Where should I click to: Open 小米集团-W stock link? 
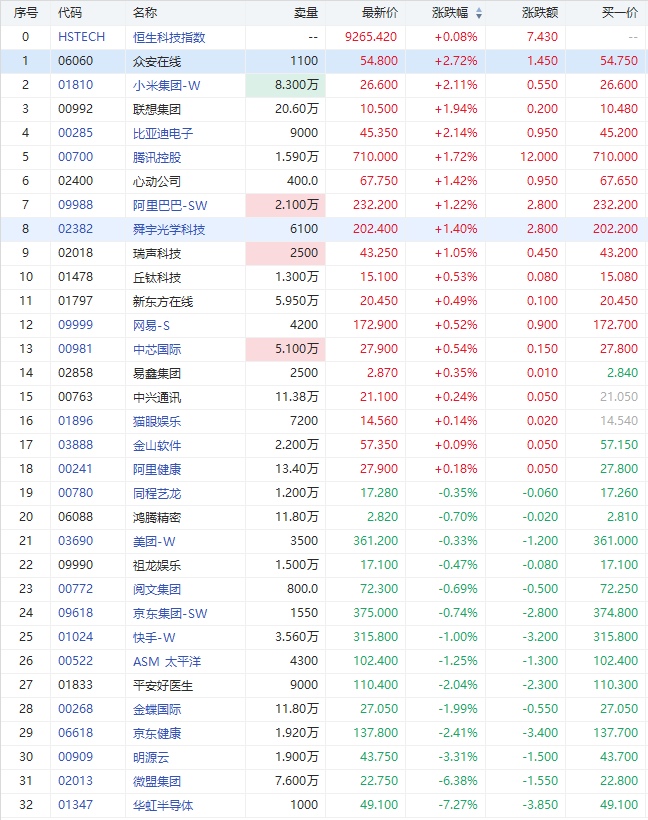(x=166, y=85)
